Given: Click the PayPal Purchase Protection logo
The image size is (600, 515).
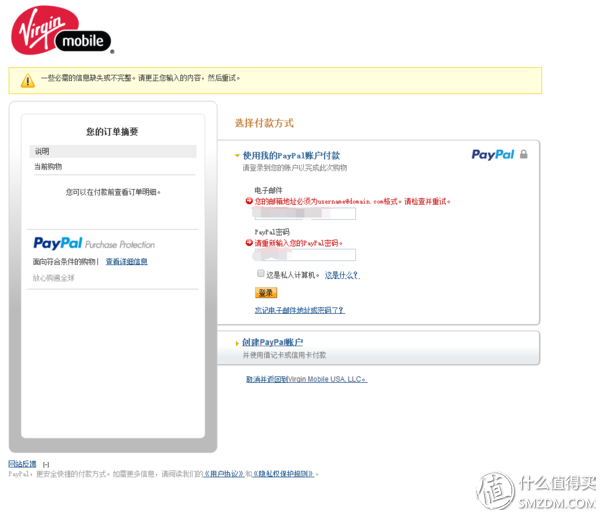Looking at the screenshot, I should 94,243.
